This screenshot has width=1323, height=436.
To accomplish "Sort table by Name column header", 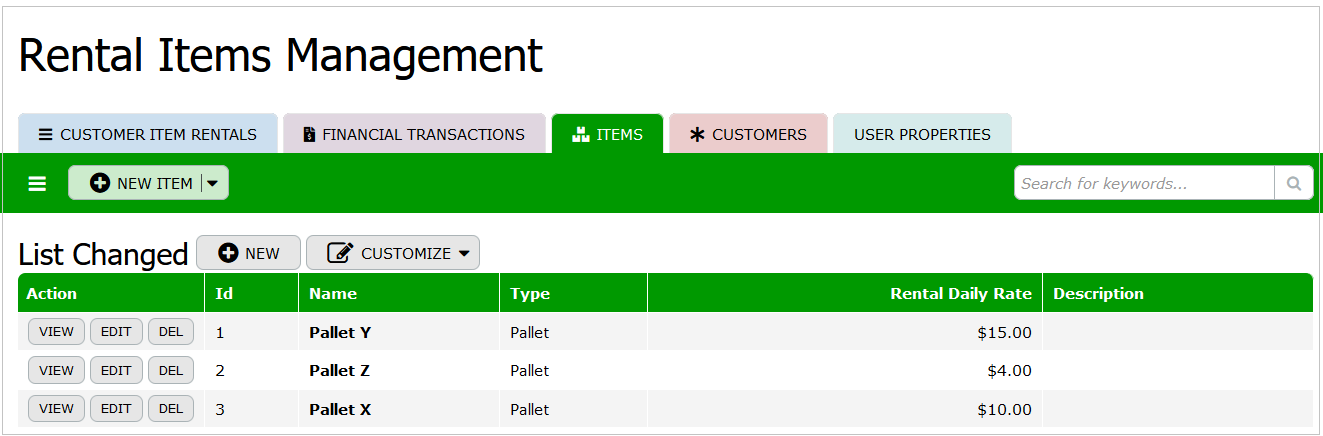I will coord(333,294).
